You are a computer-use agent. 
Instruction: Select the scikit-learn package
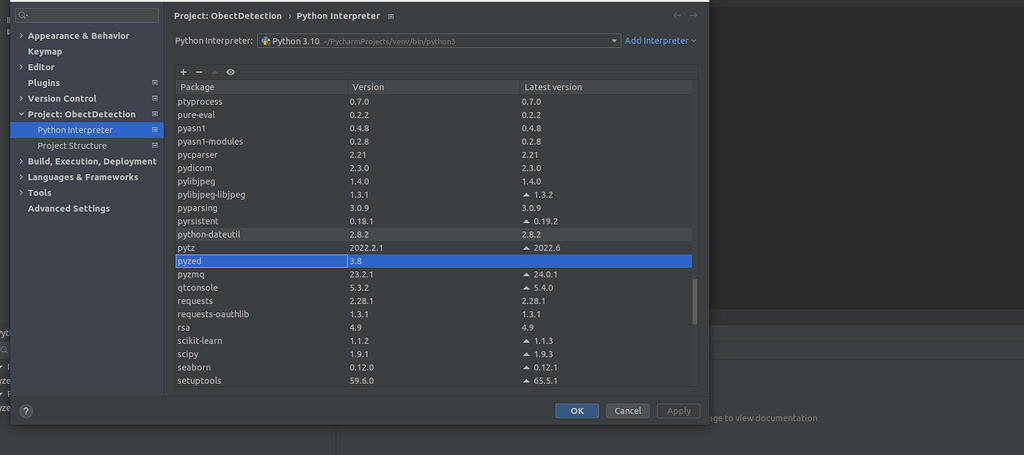[434, 341]
